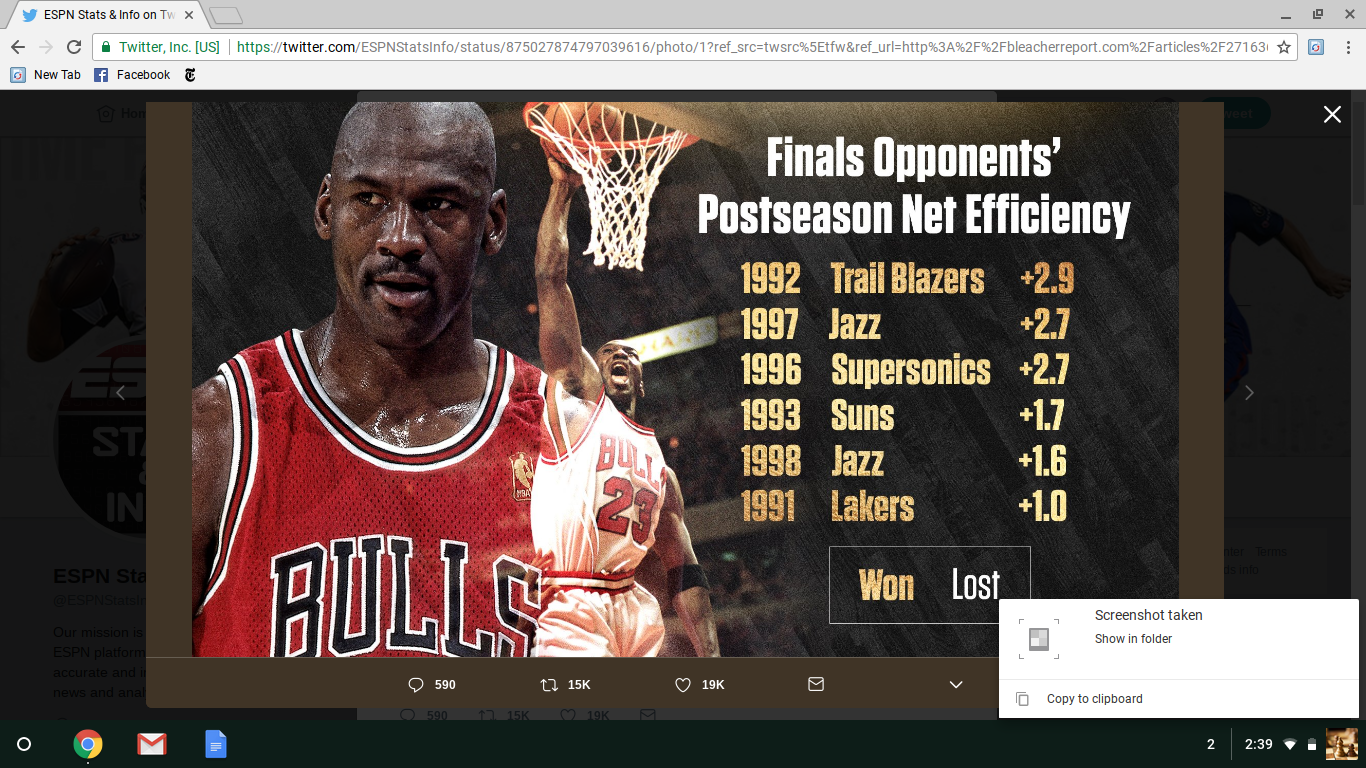Open the Facebook bookmark
This screenshot has width=1366, height=768.
pyautogui.click(x=132, y=75)
